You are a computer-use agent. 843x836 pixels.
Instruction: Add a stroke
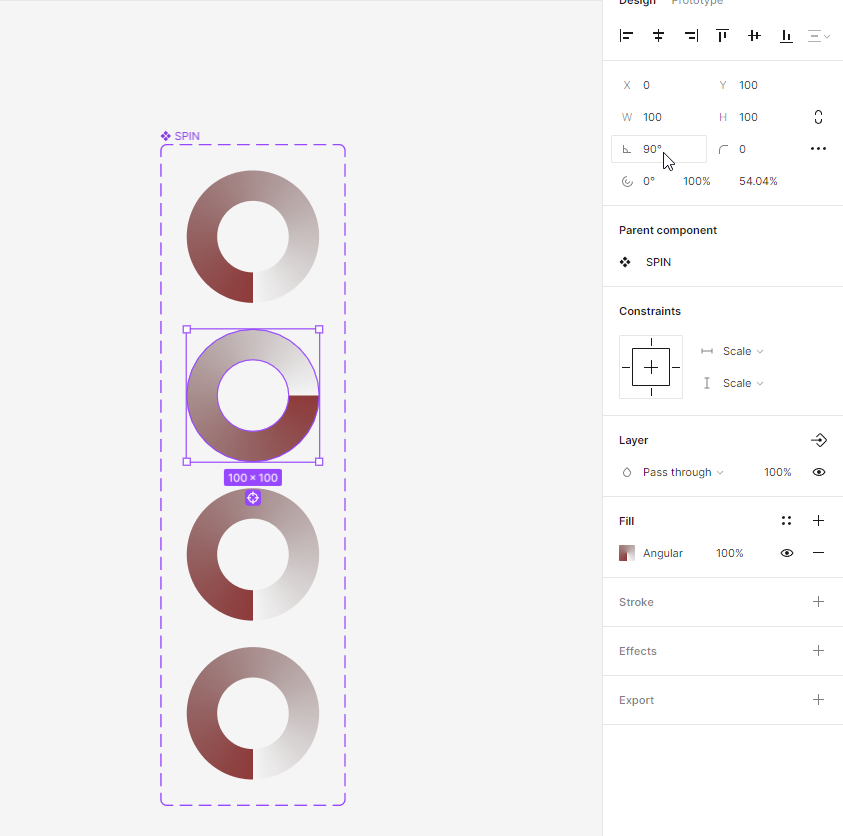click(x=818, y=602)
